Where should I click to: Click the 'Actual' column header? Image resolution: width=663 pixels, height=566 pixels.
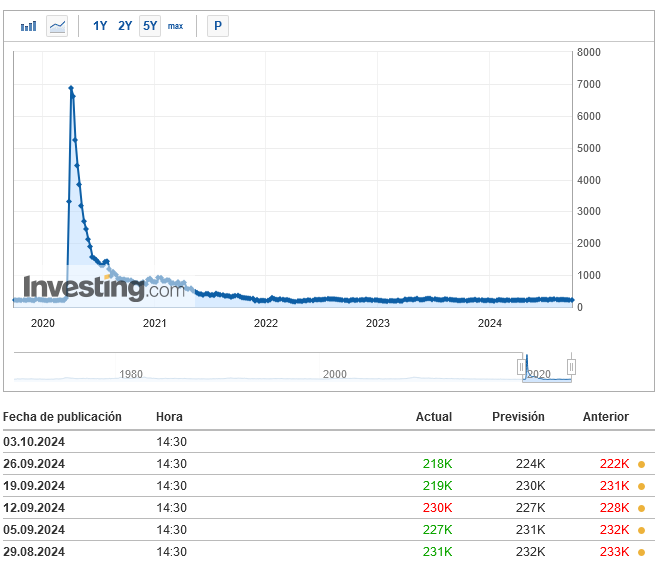[x=434, y=417]
